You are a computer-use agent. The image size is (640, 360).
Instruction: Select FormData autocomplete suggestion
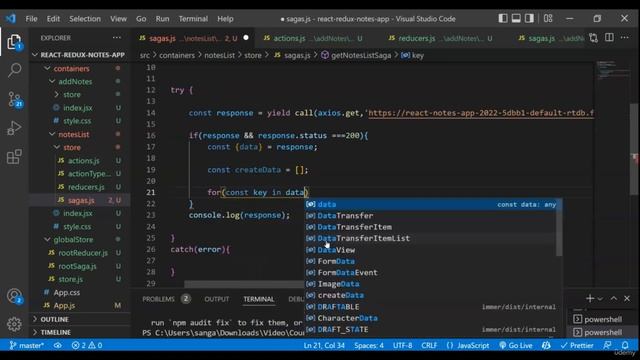click(431, 261)
